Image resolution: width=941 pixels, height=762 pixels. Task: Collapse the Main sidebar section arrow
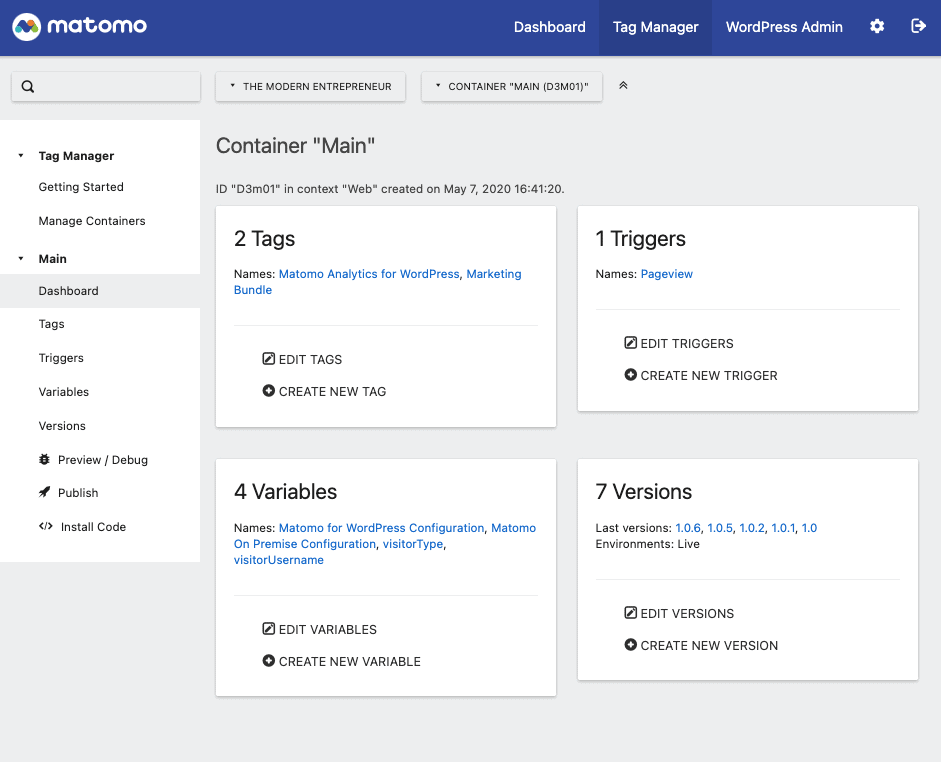21,259
